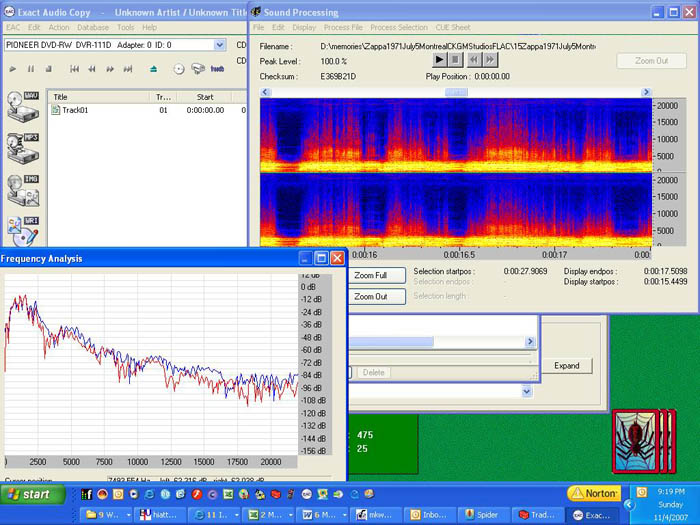
Task: Click the frequency analysis graph plot
Action: point(151,365)
